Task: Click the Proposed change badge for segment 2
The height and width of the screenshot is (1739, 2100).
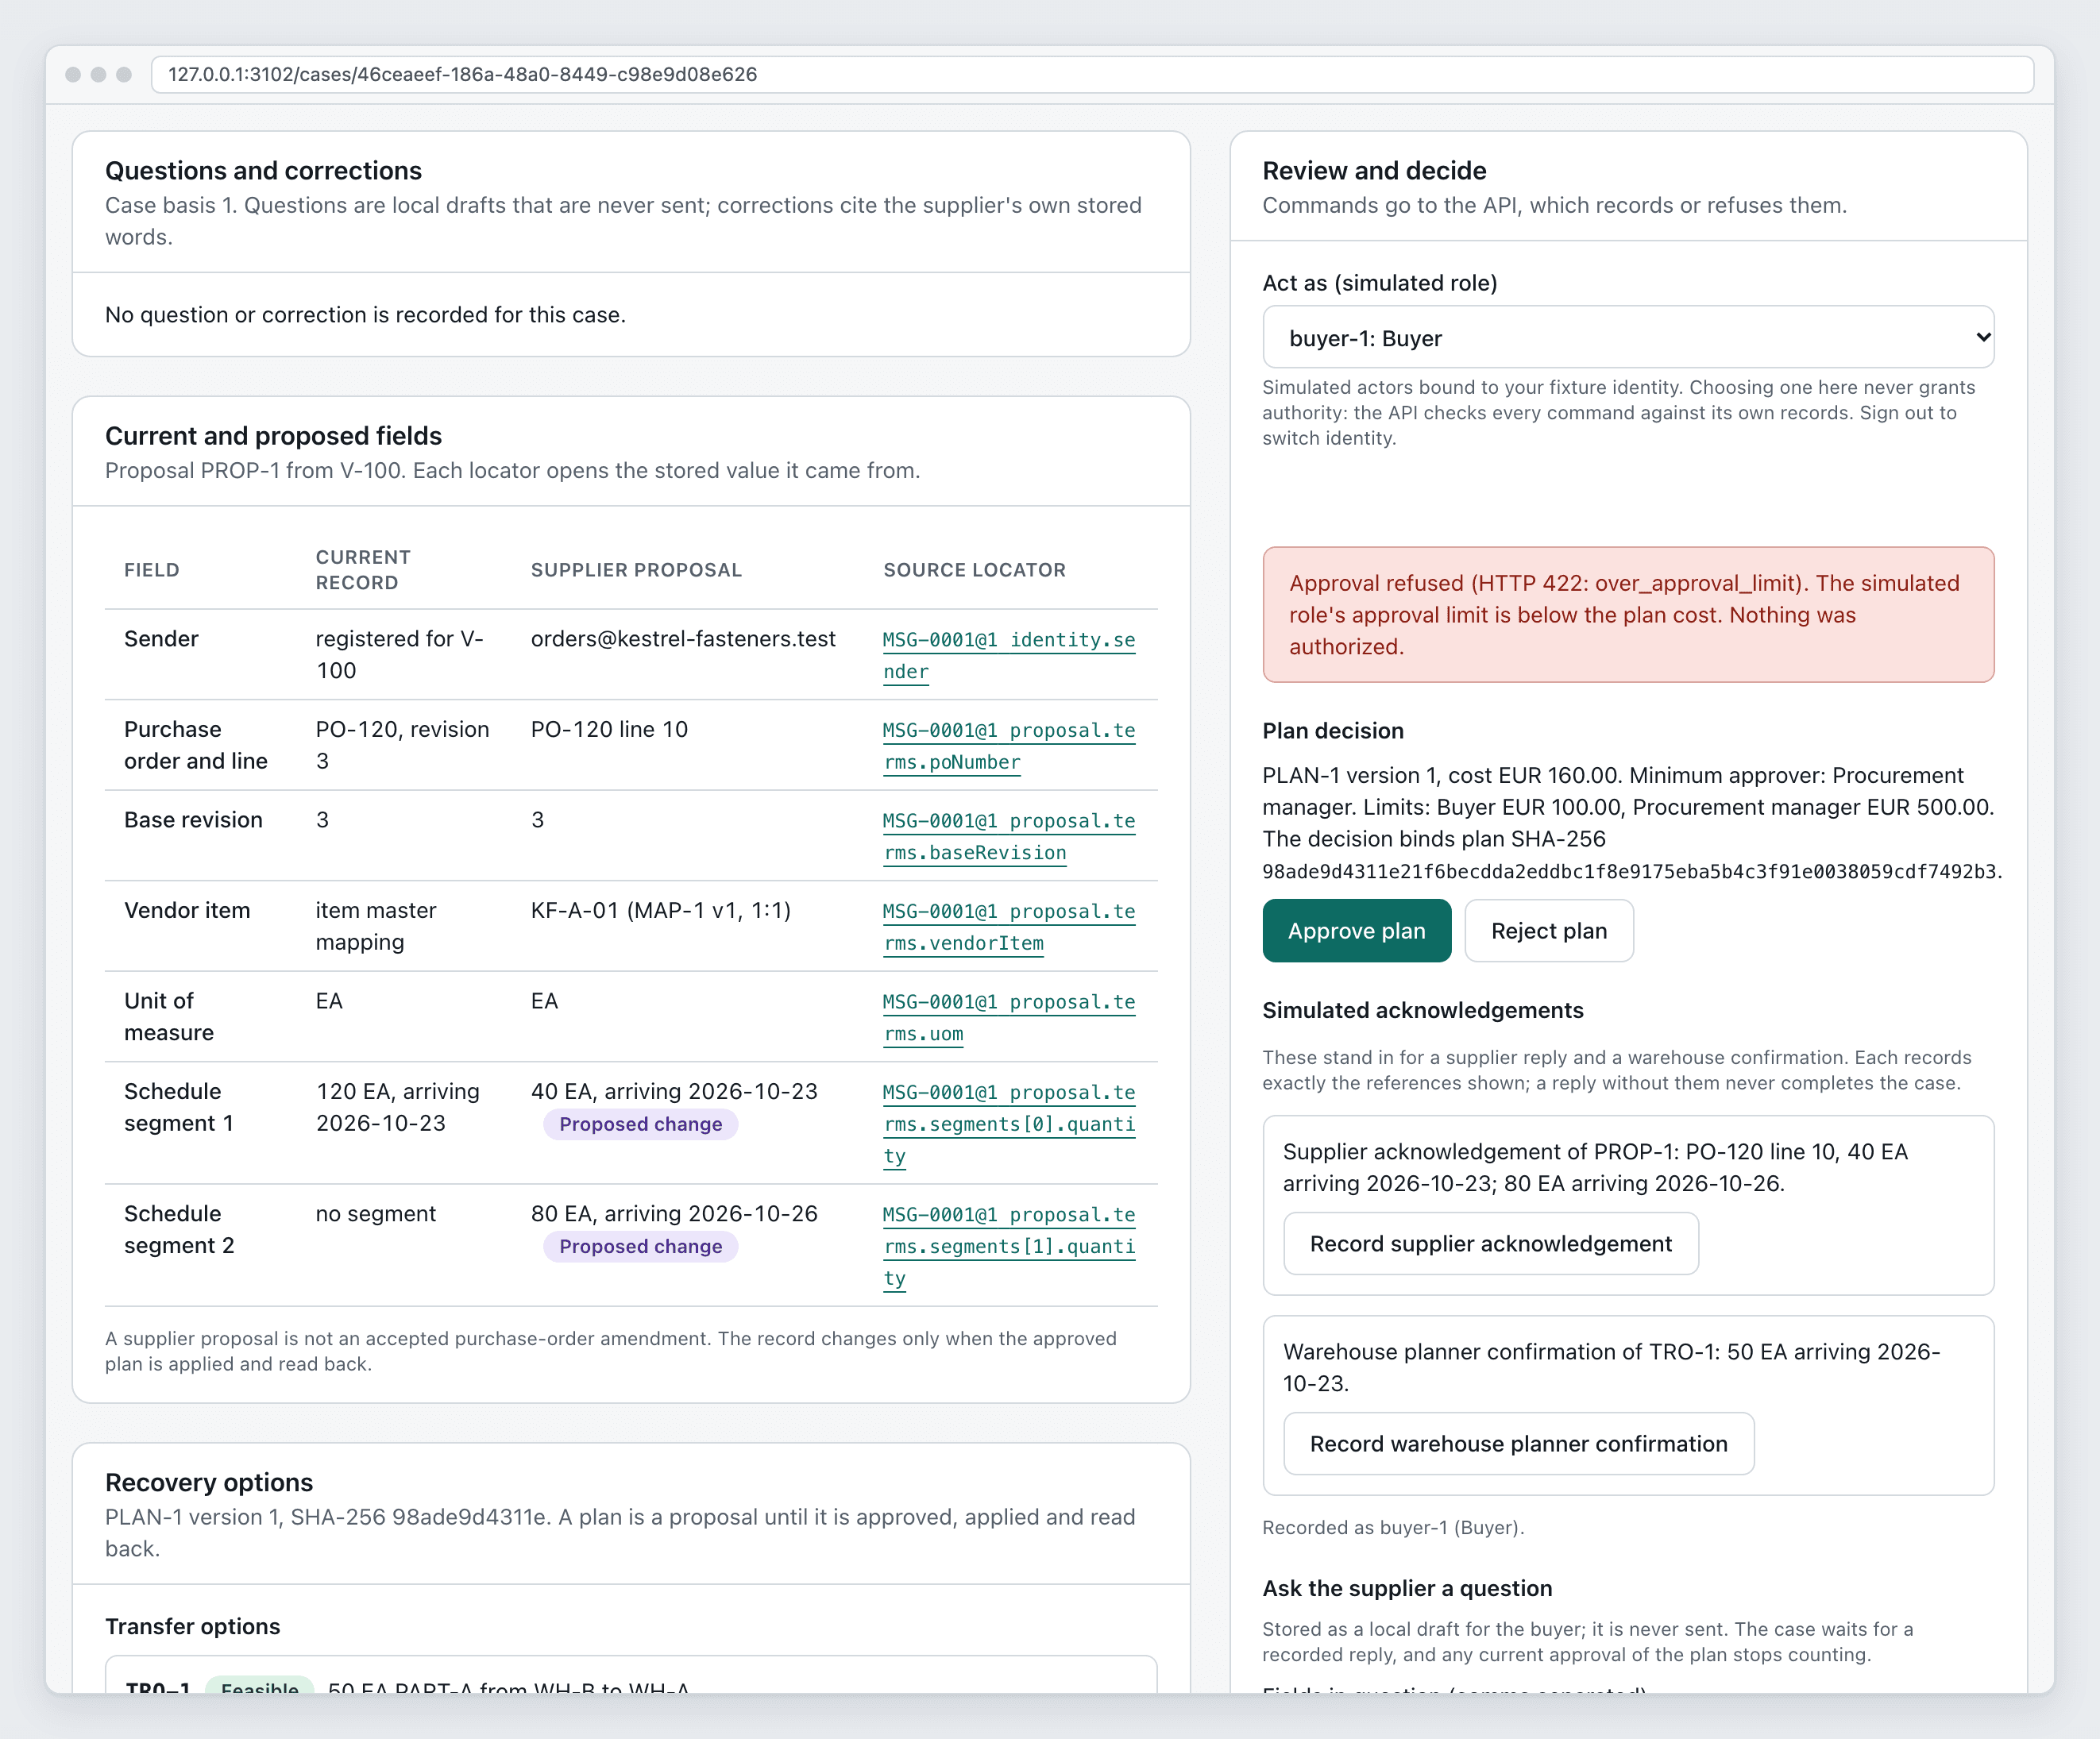Action: 640,1246
